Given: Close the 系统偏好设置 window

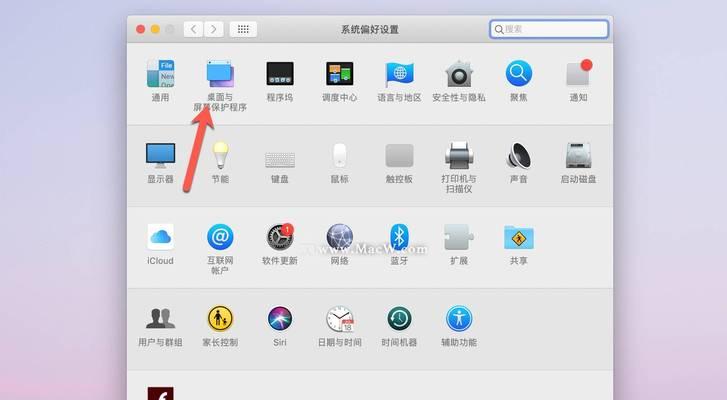Looking at the screenshot, I should tap(140, 29).
